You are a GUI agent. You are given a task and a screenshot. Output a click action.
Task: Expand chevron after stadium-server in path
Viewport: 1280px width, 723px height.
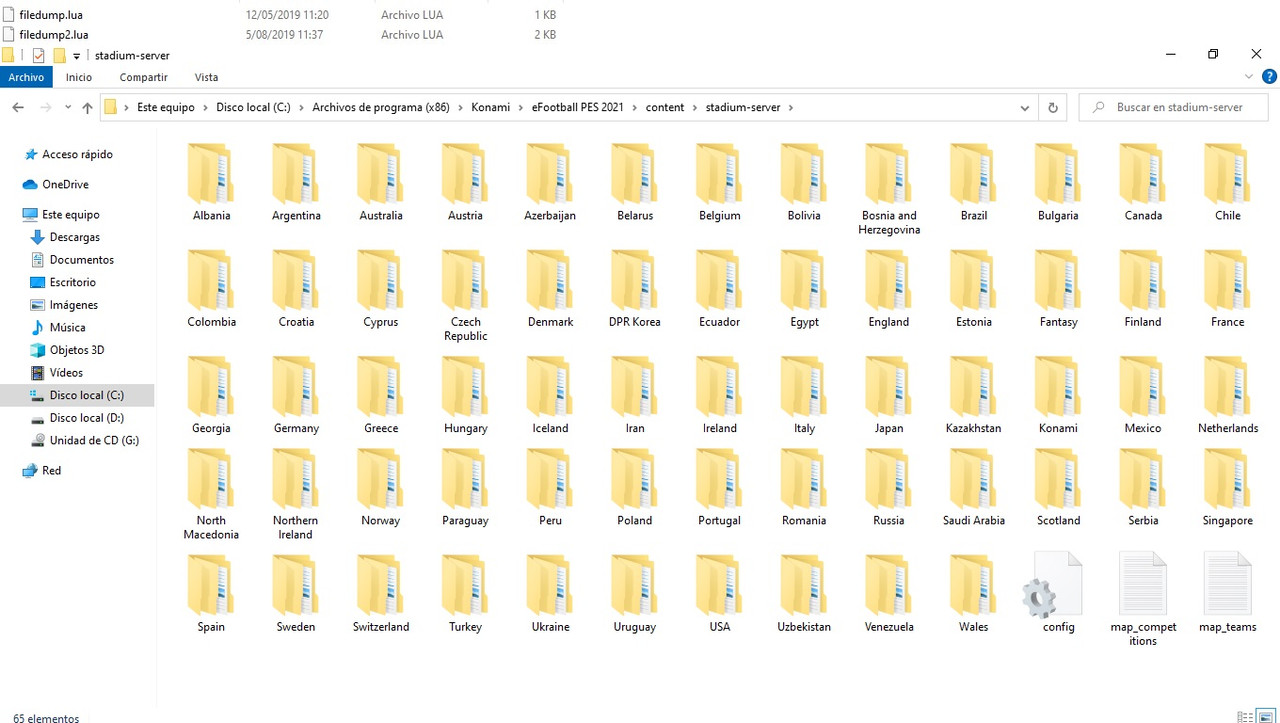click(x=790, y=108)
